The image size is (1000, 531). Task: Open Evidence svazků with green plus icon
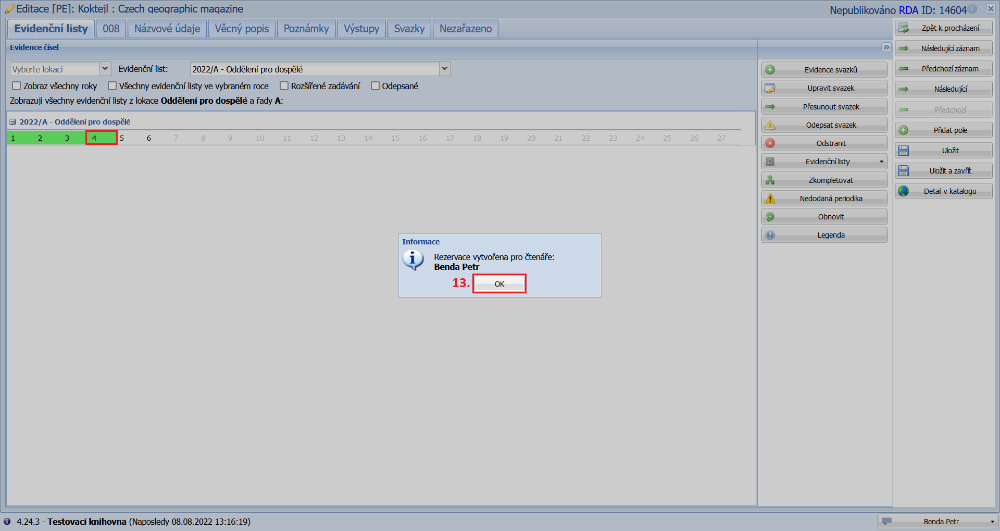coord(770,70)
